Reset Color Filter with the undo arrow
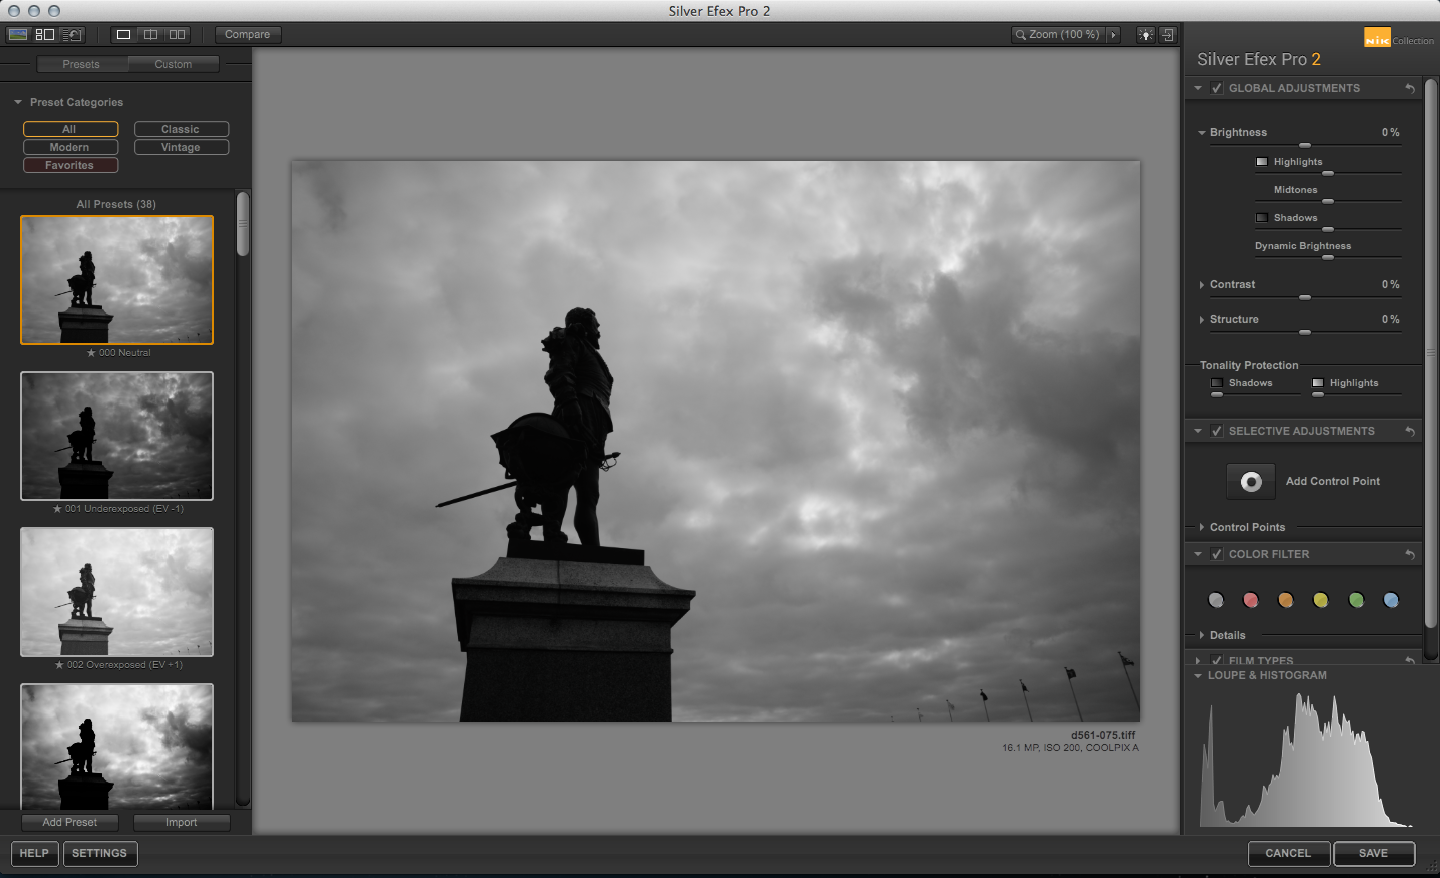The height and width of the screenshot is (878, 1440). pyautogui.click(x=1410, y=554)
